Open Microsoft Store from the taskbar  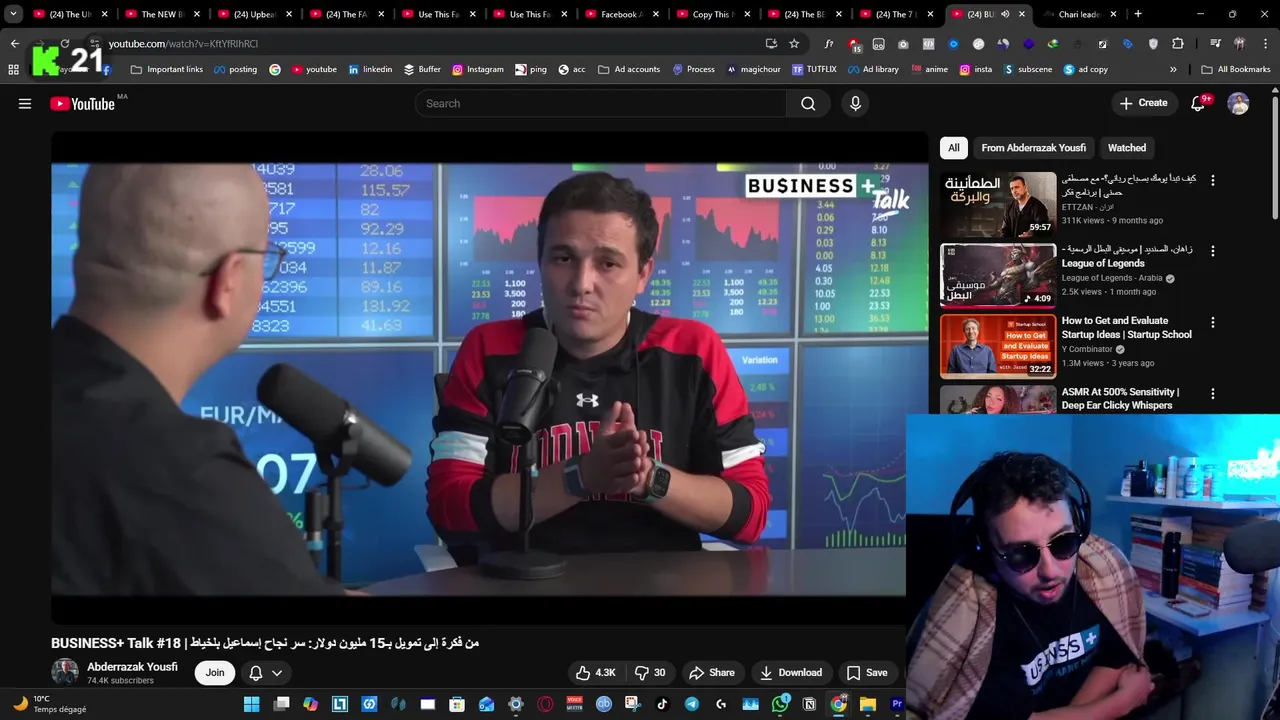tap(457, 704)
